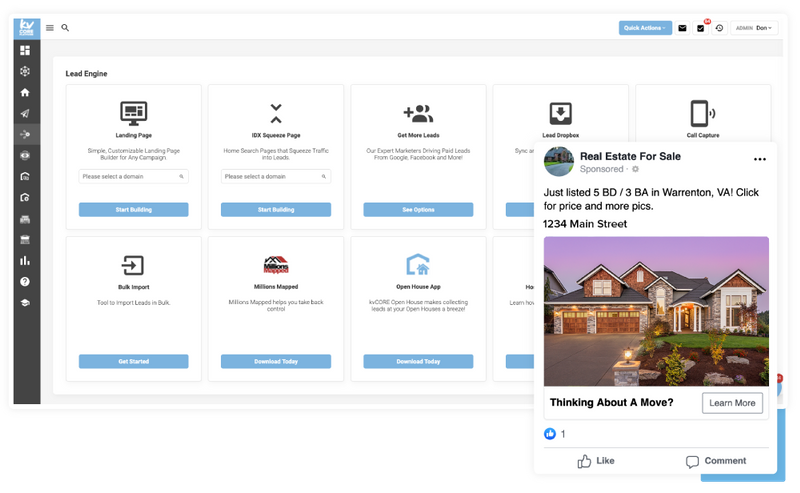Click the Real Estate For Sale page name

point(630,156)
